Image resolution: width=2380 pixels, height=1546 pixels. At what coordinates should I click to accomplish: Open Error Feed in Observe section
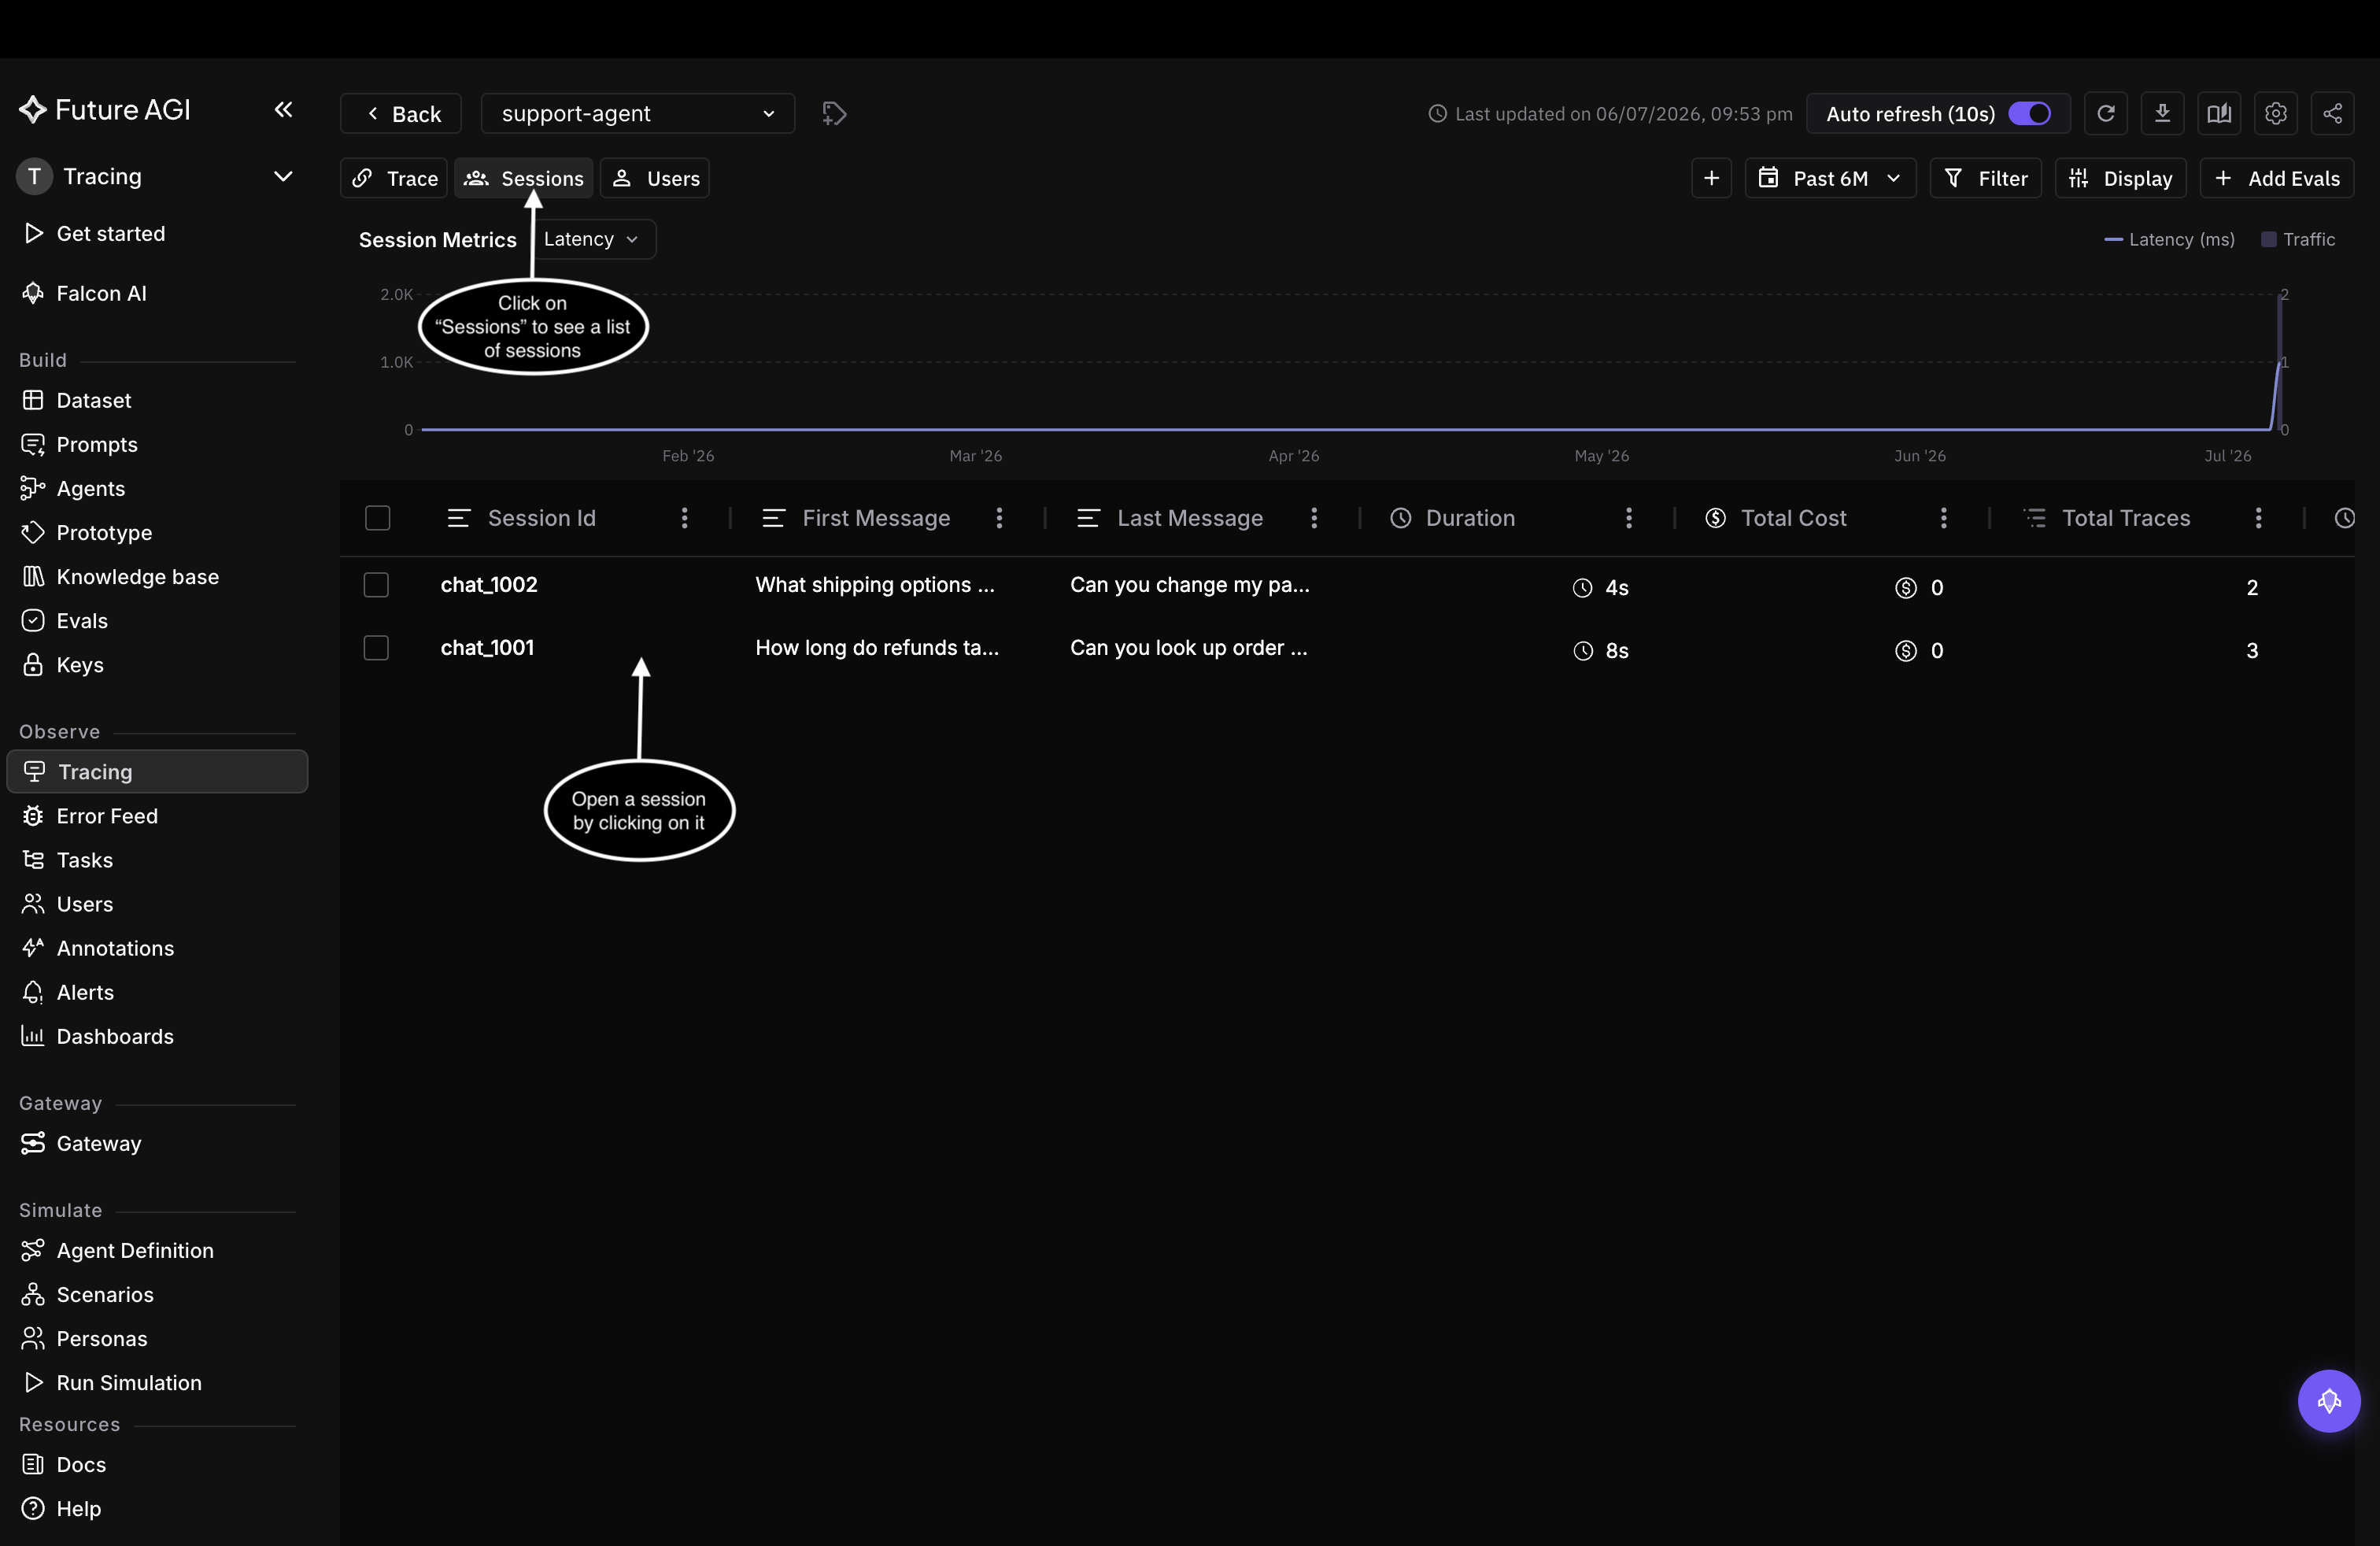click(157, 816)
